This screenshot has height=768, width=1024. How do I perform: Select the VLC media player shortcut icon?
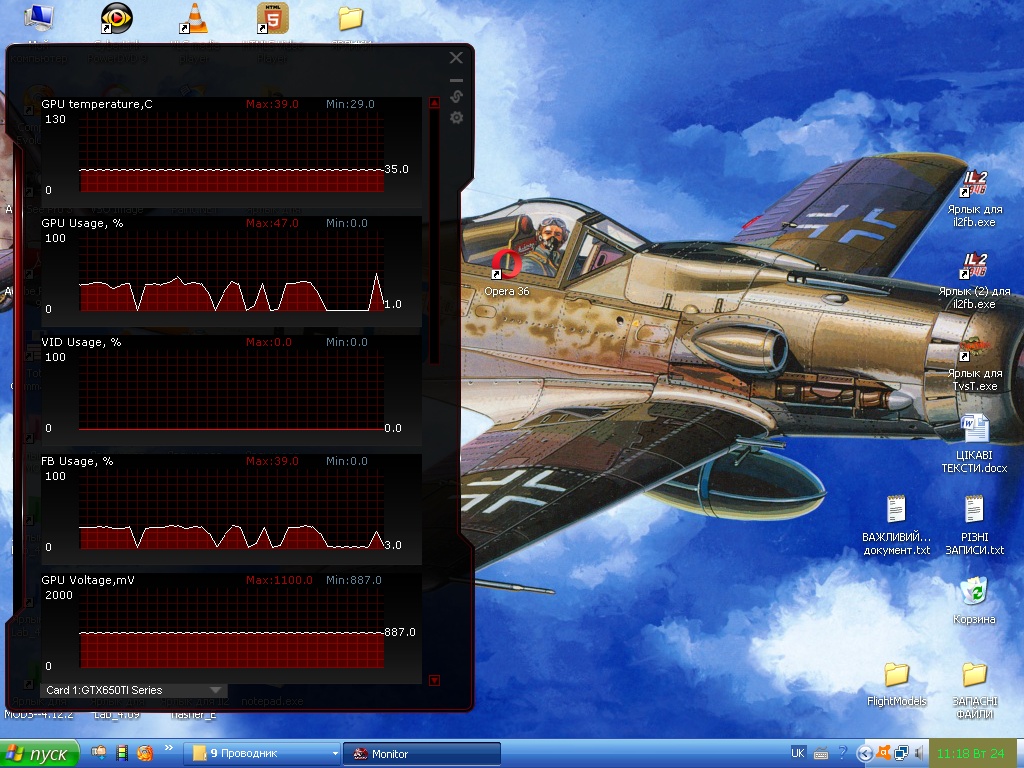[x=194, y=18]
